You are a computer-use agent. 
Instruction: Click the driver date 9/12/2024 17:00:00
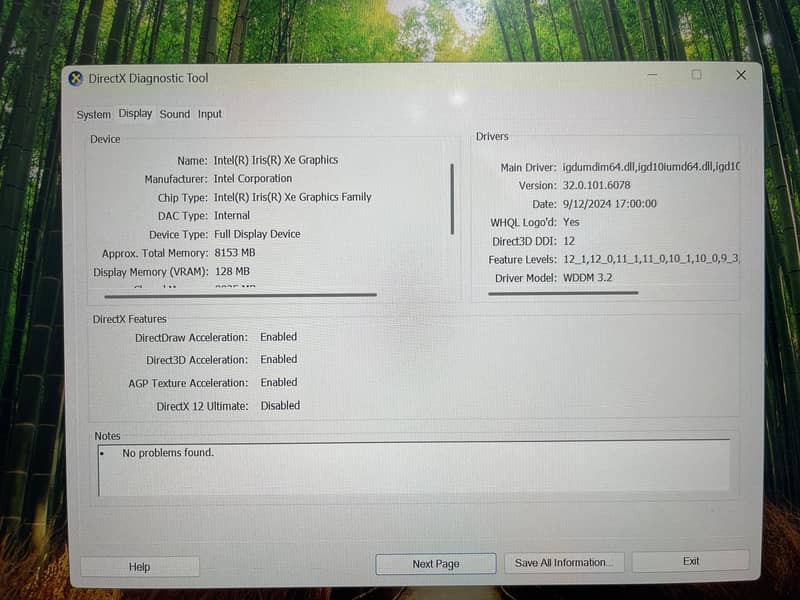tap(610, 204)
